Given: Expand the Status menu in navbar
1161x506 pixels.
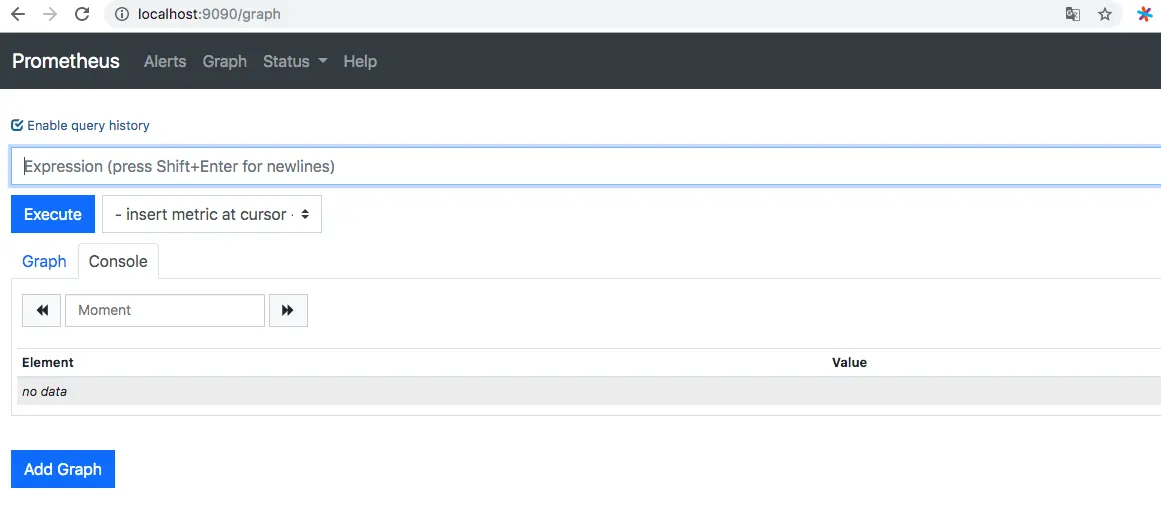Looking at the screenshot, I should pos(295,61).
